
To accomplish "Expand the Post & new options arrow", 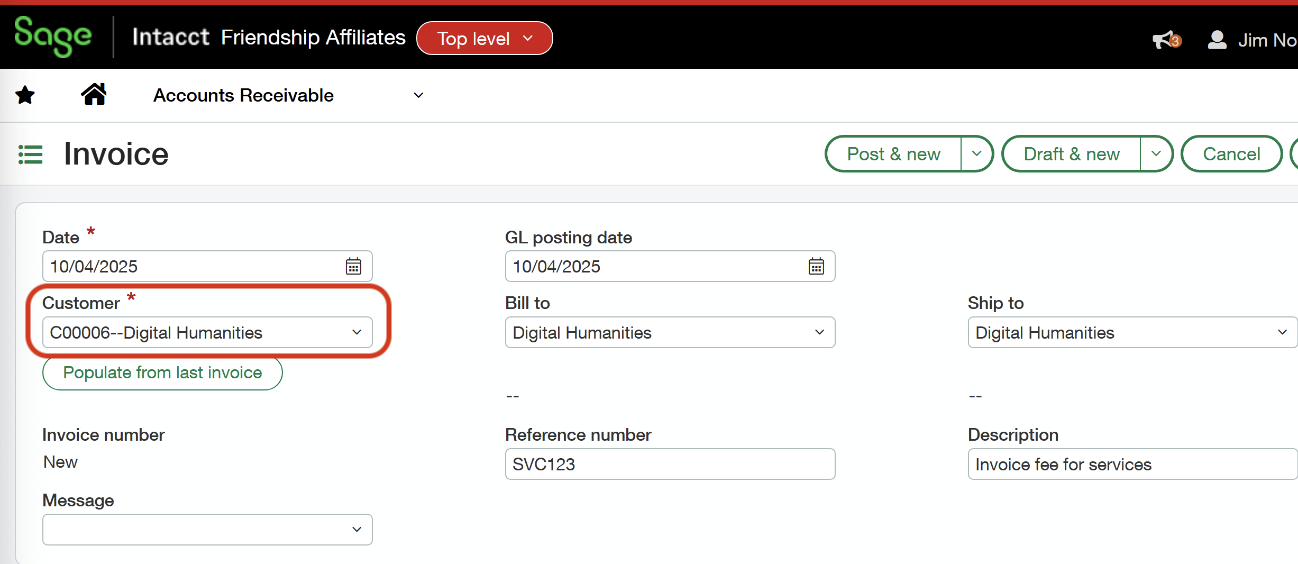I will click(x=977, y=154).
